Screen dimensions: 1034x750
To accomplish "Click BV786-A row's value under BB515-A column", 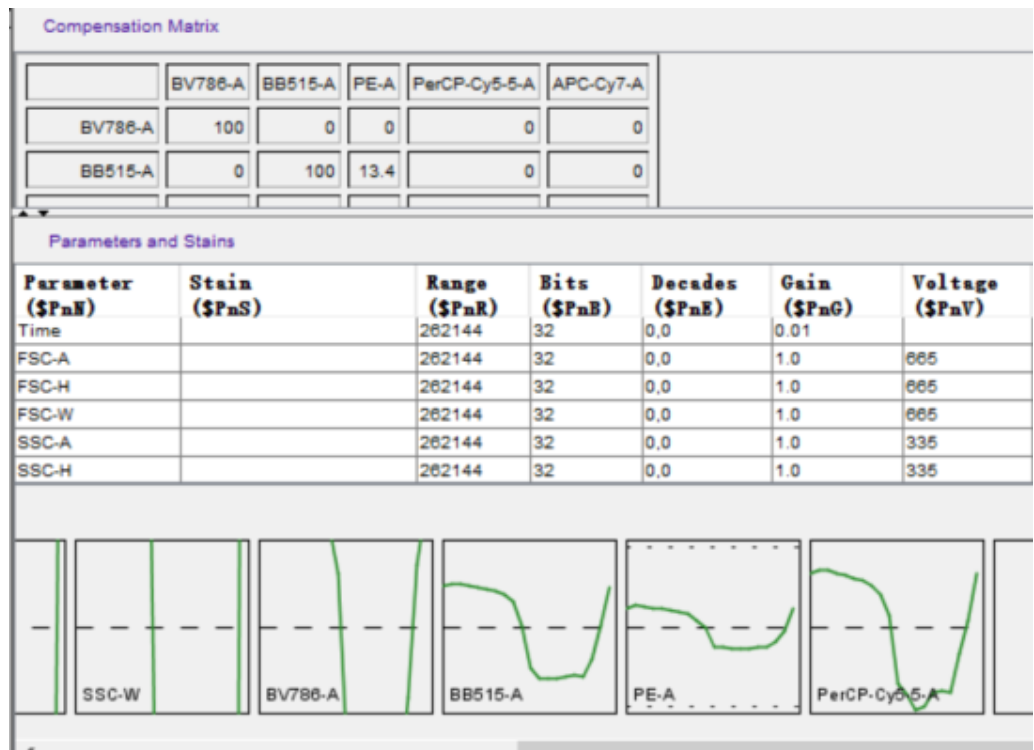I will point(299,126).
